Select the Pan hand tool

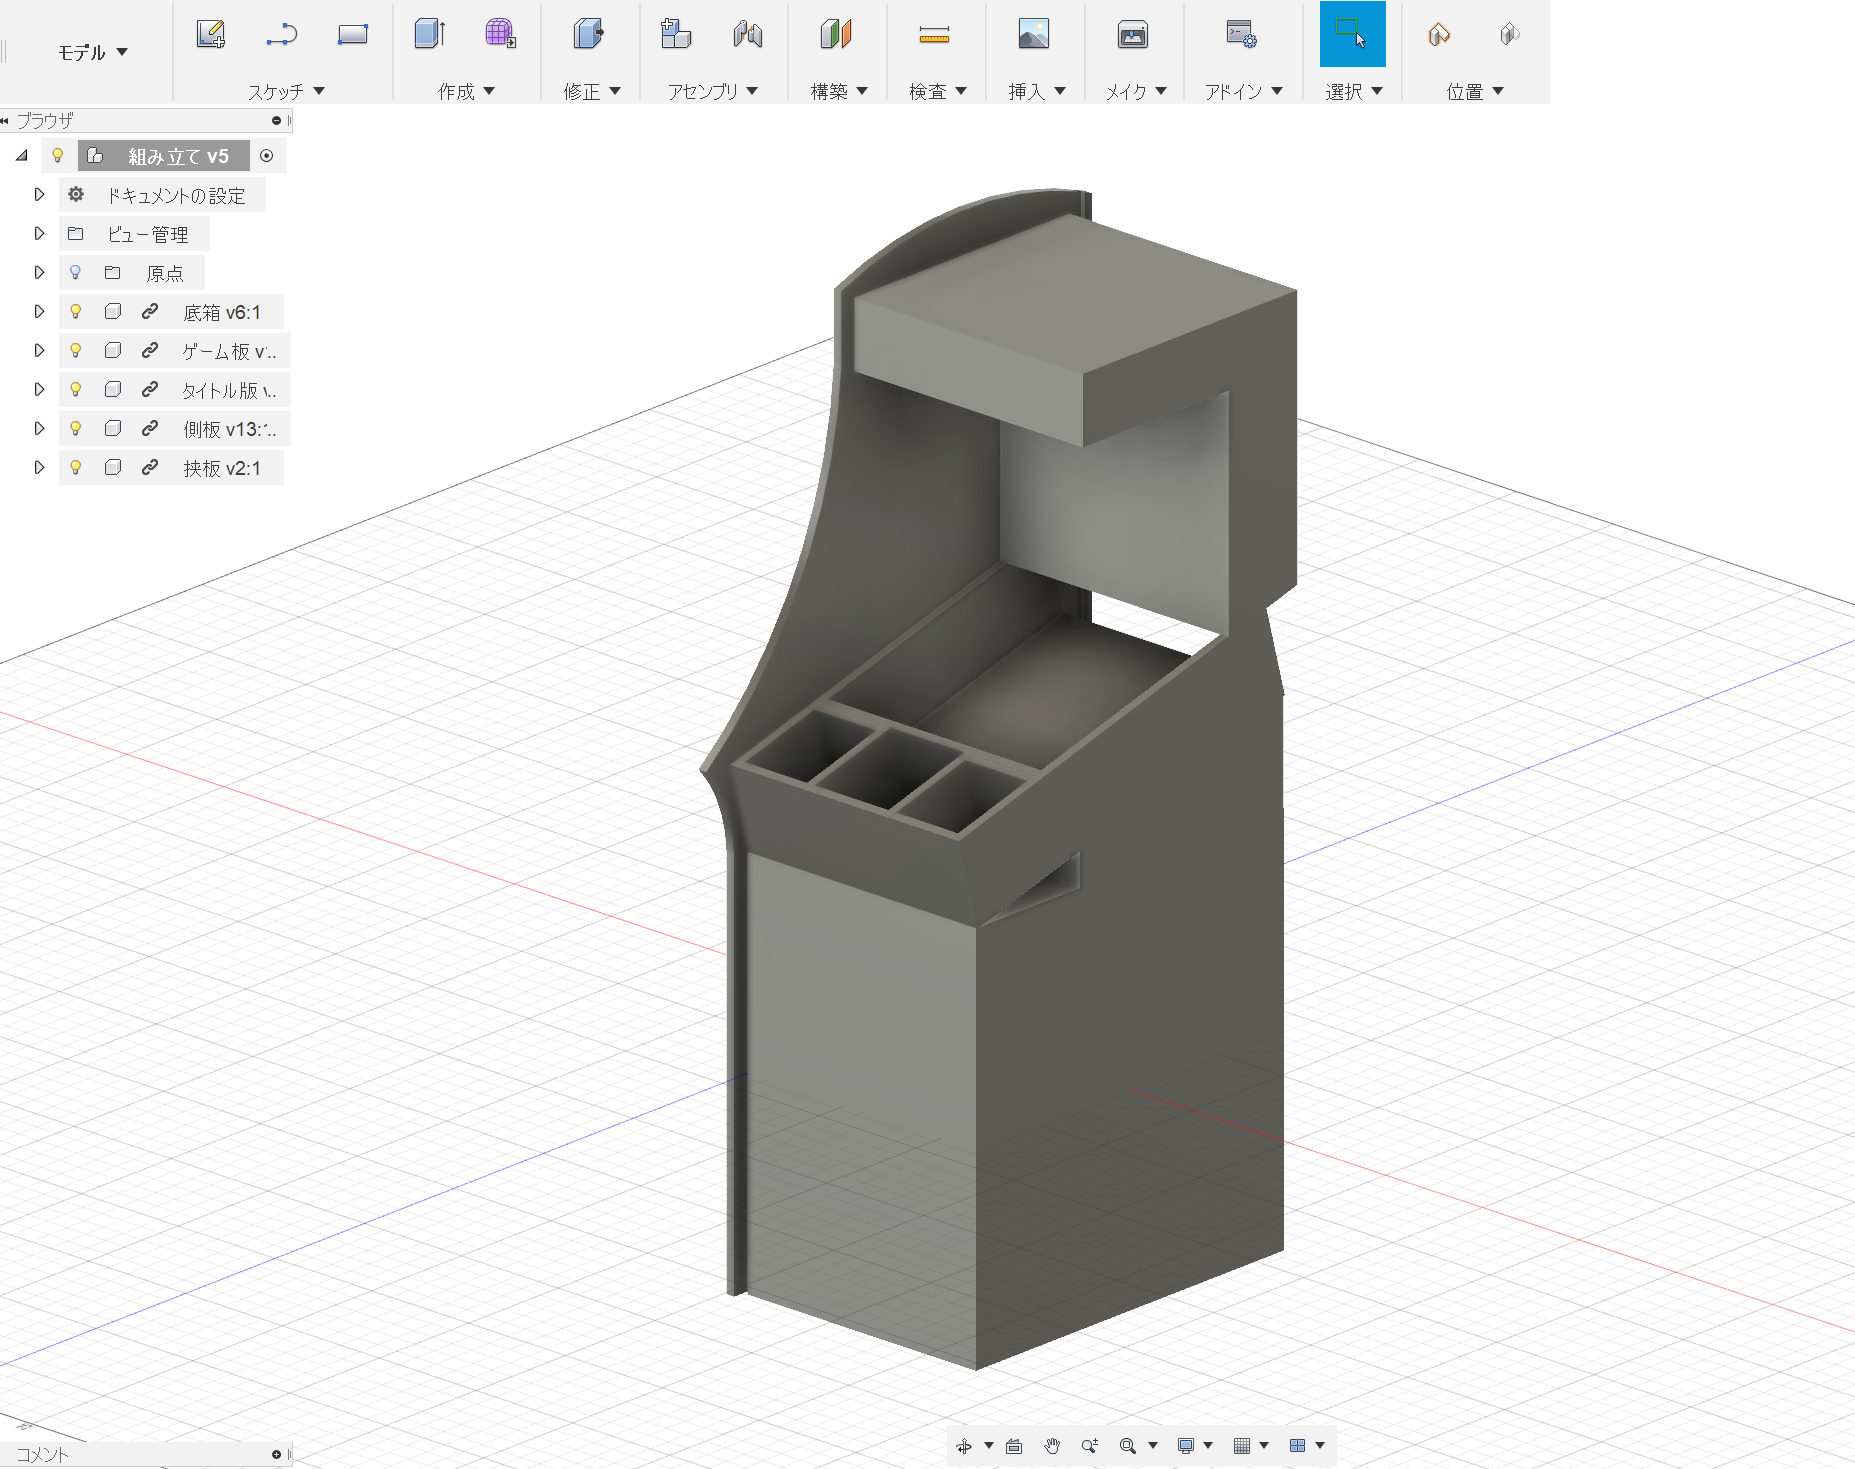pyautogui.click(x=1052, y=1446)
